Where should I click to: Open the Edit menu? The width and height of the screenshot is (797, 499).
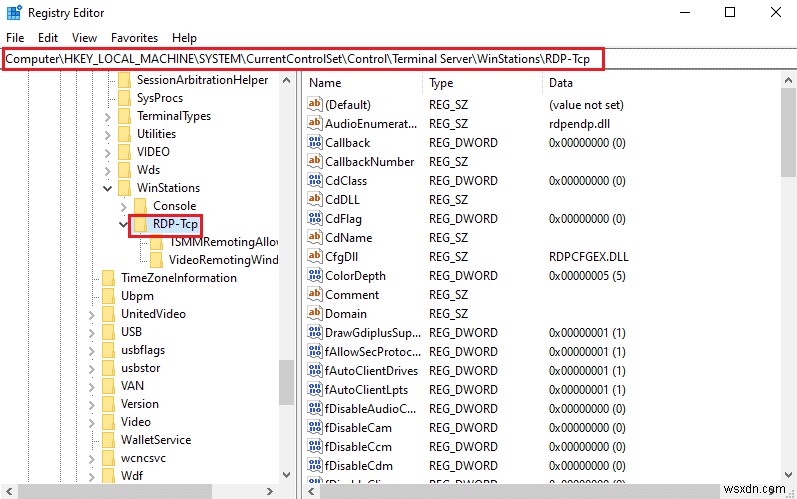tap(48, 38)
